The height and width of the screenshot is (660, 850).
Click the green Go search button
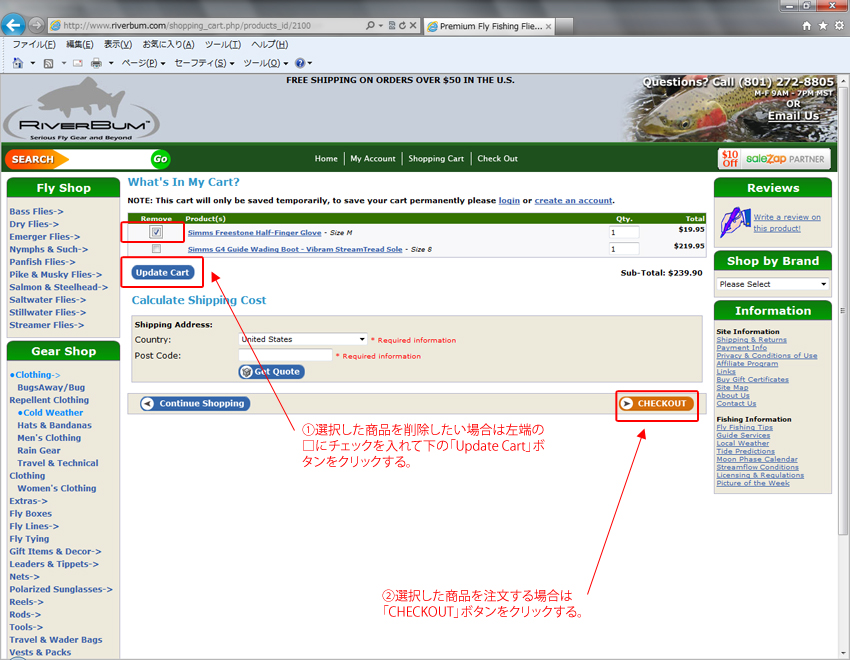160,159
